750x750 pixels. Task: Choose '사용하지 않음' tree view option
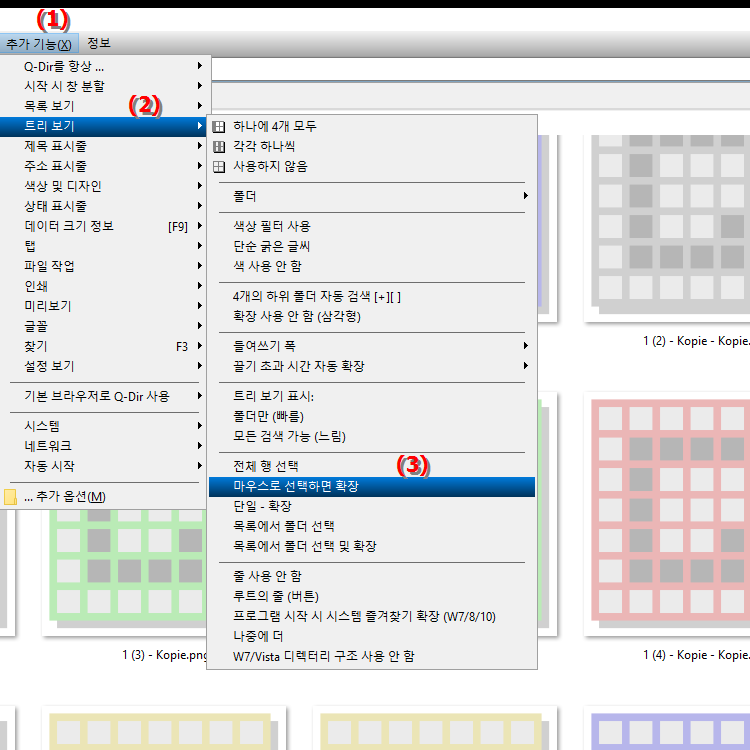click(x=372, y=166)
